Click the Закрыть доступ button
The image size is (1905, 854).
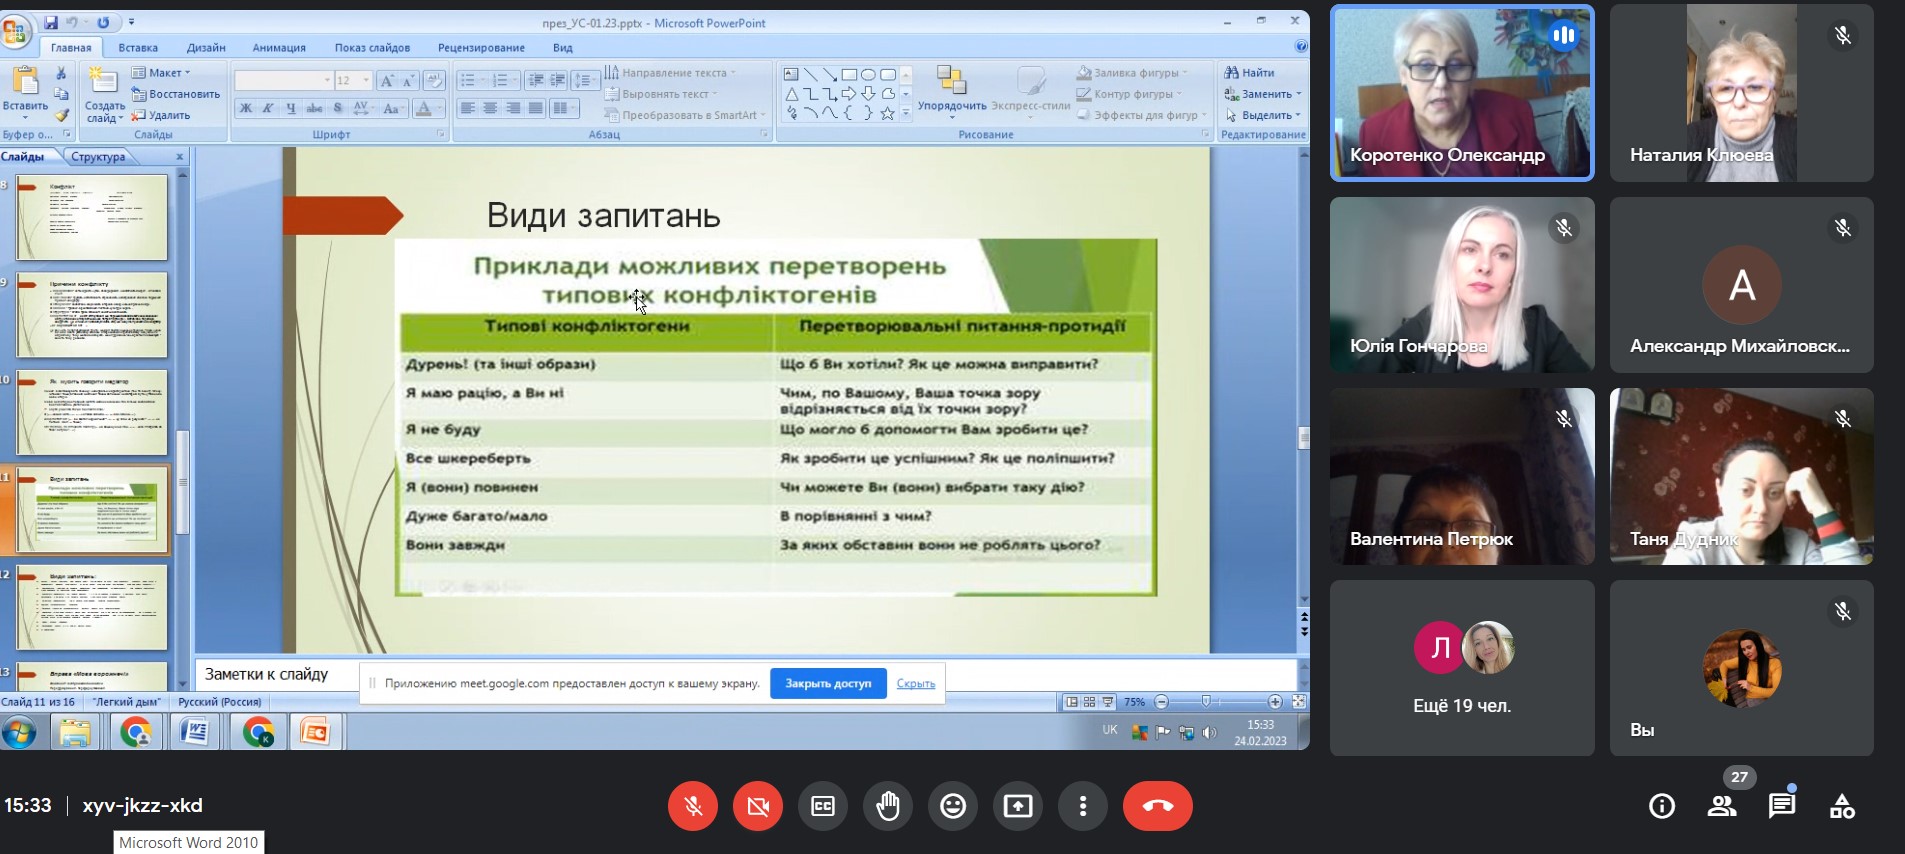point(828,684)
